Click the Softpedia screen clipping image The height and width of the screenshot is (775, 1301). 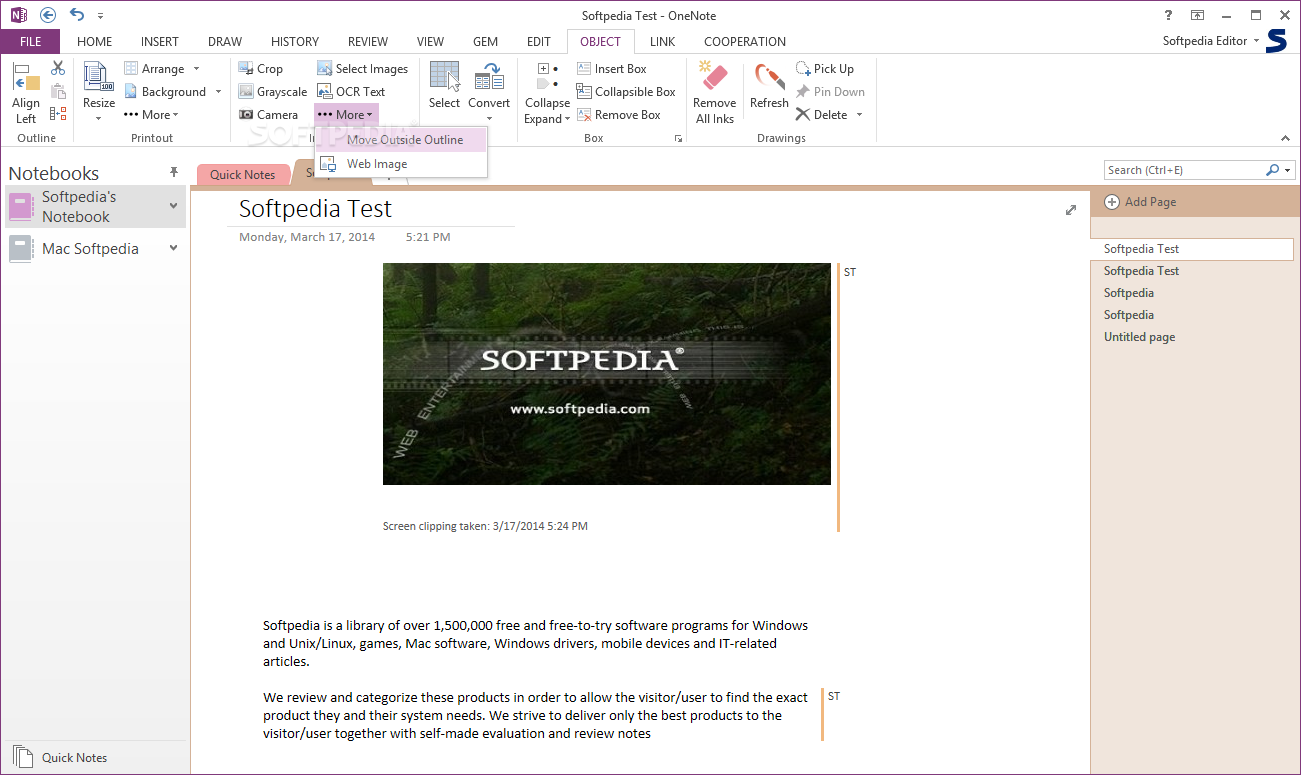[607, 374]
